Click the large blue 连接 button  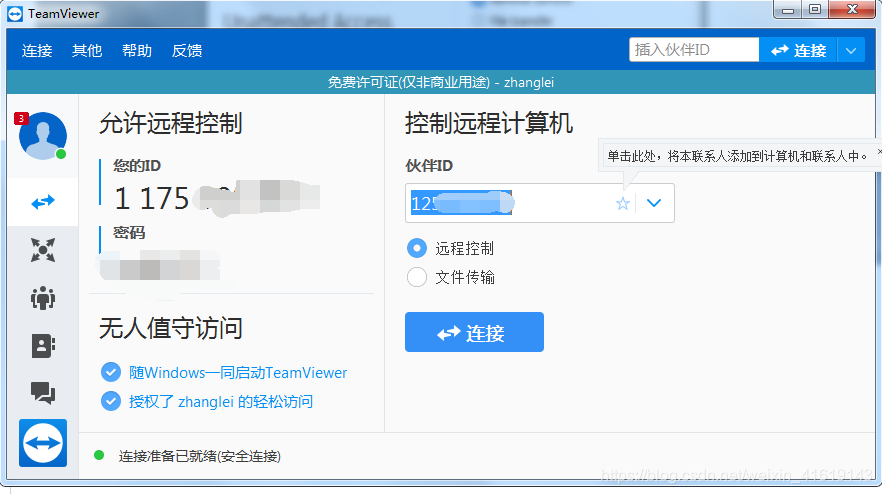click(474, 332)
